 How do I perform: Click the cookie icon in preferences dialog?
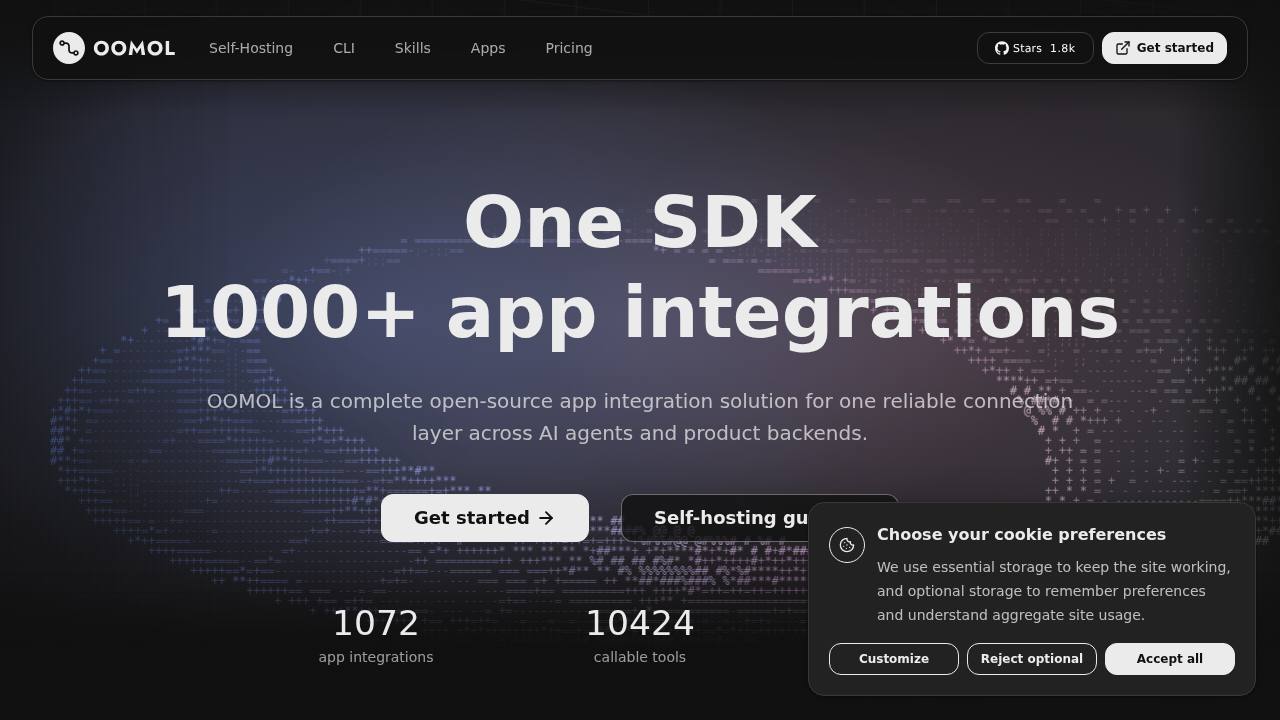[847, 545]
